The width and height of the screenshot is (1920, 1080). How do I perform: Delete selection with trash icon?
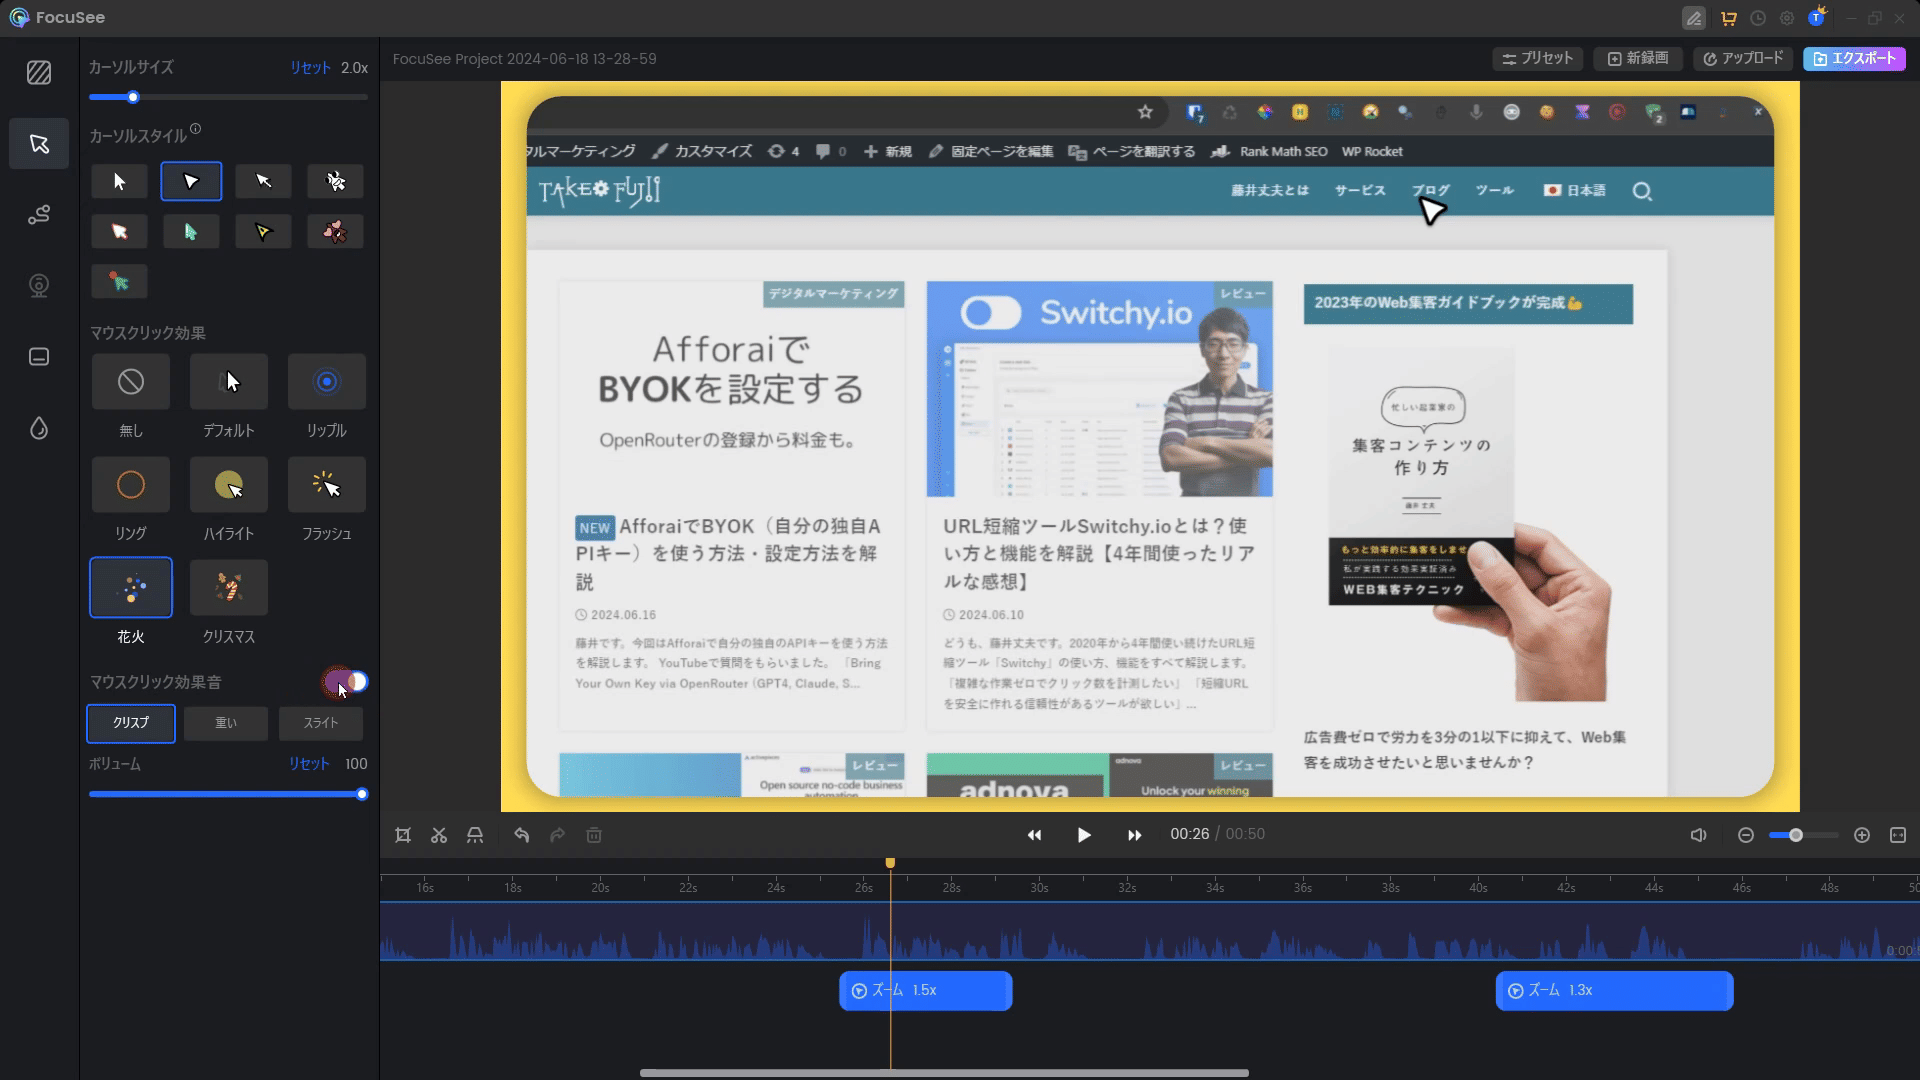(x=594, y=835)
